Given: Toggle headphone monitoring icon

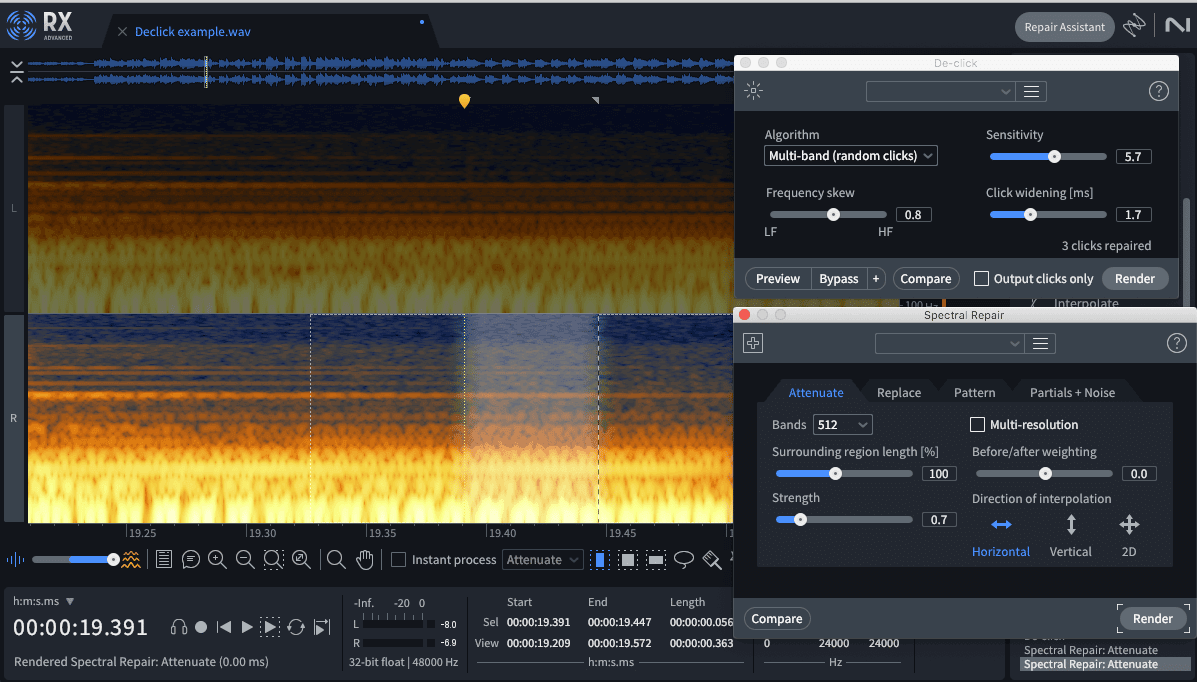Looking at the screenshot, I should pos(179,627).
